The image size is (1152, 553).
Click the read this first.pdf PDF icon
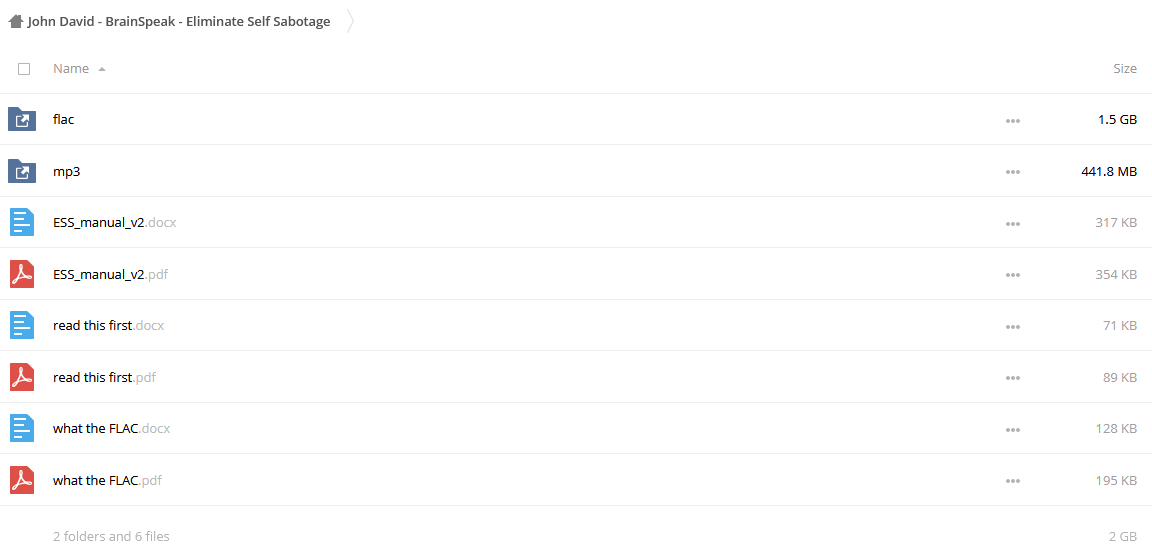click(x=22, y=377)
